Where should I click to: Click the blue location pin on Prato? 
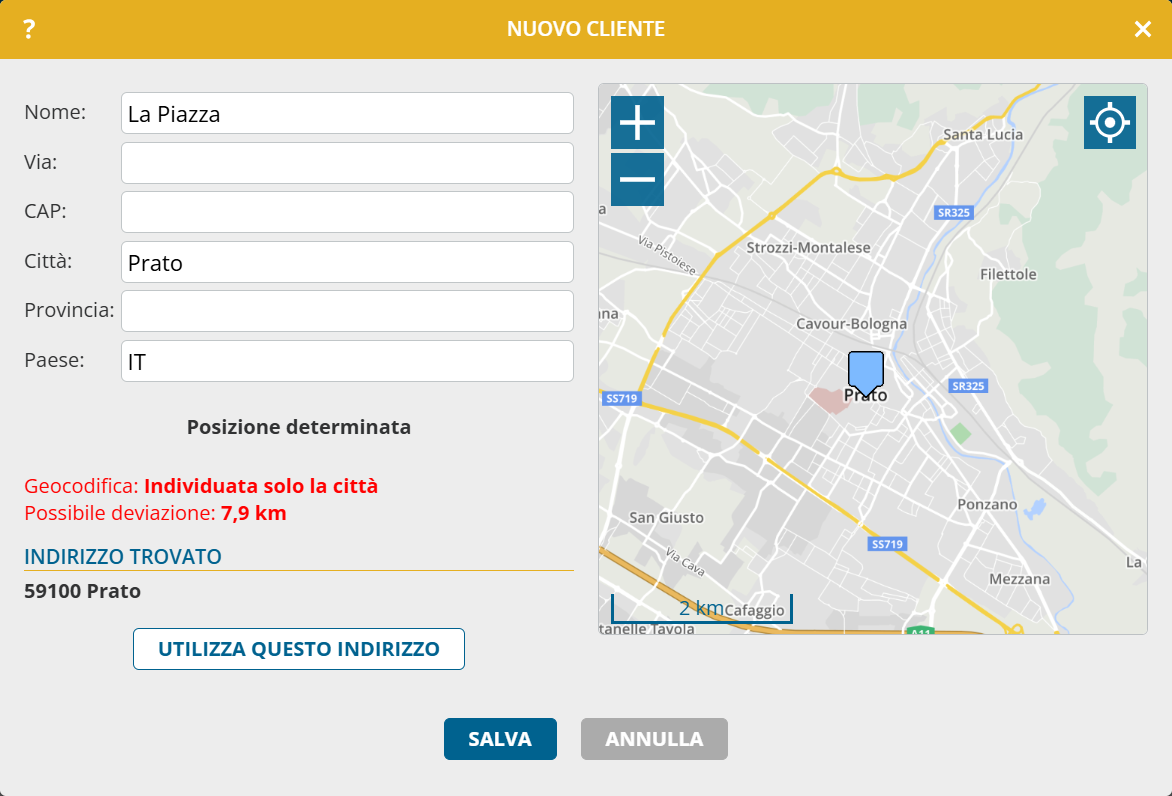tap(865, 372)
